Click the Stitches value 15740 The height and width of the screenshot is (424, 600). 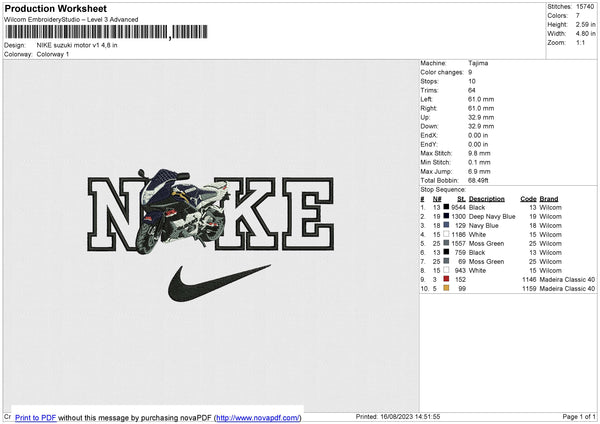coord(585,7)
